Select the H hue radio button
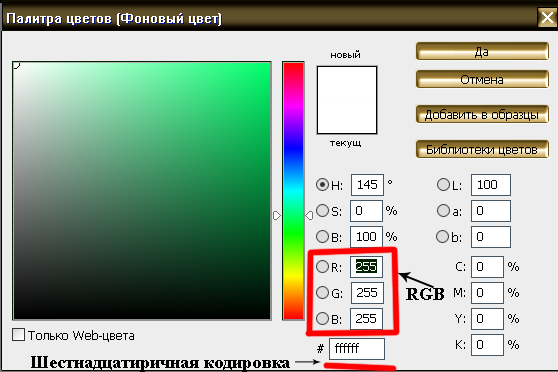558x372 pixels. (x=322, y=185)
